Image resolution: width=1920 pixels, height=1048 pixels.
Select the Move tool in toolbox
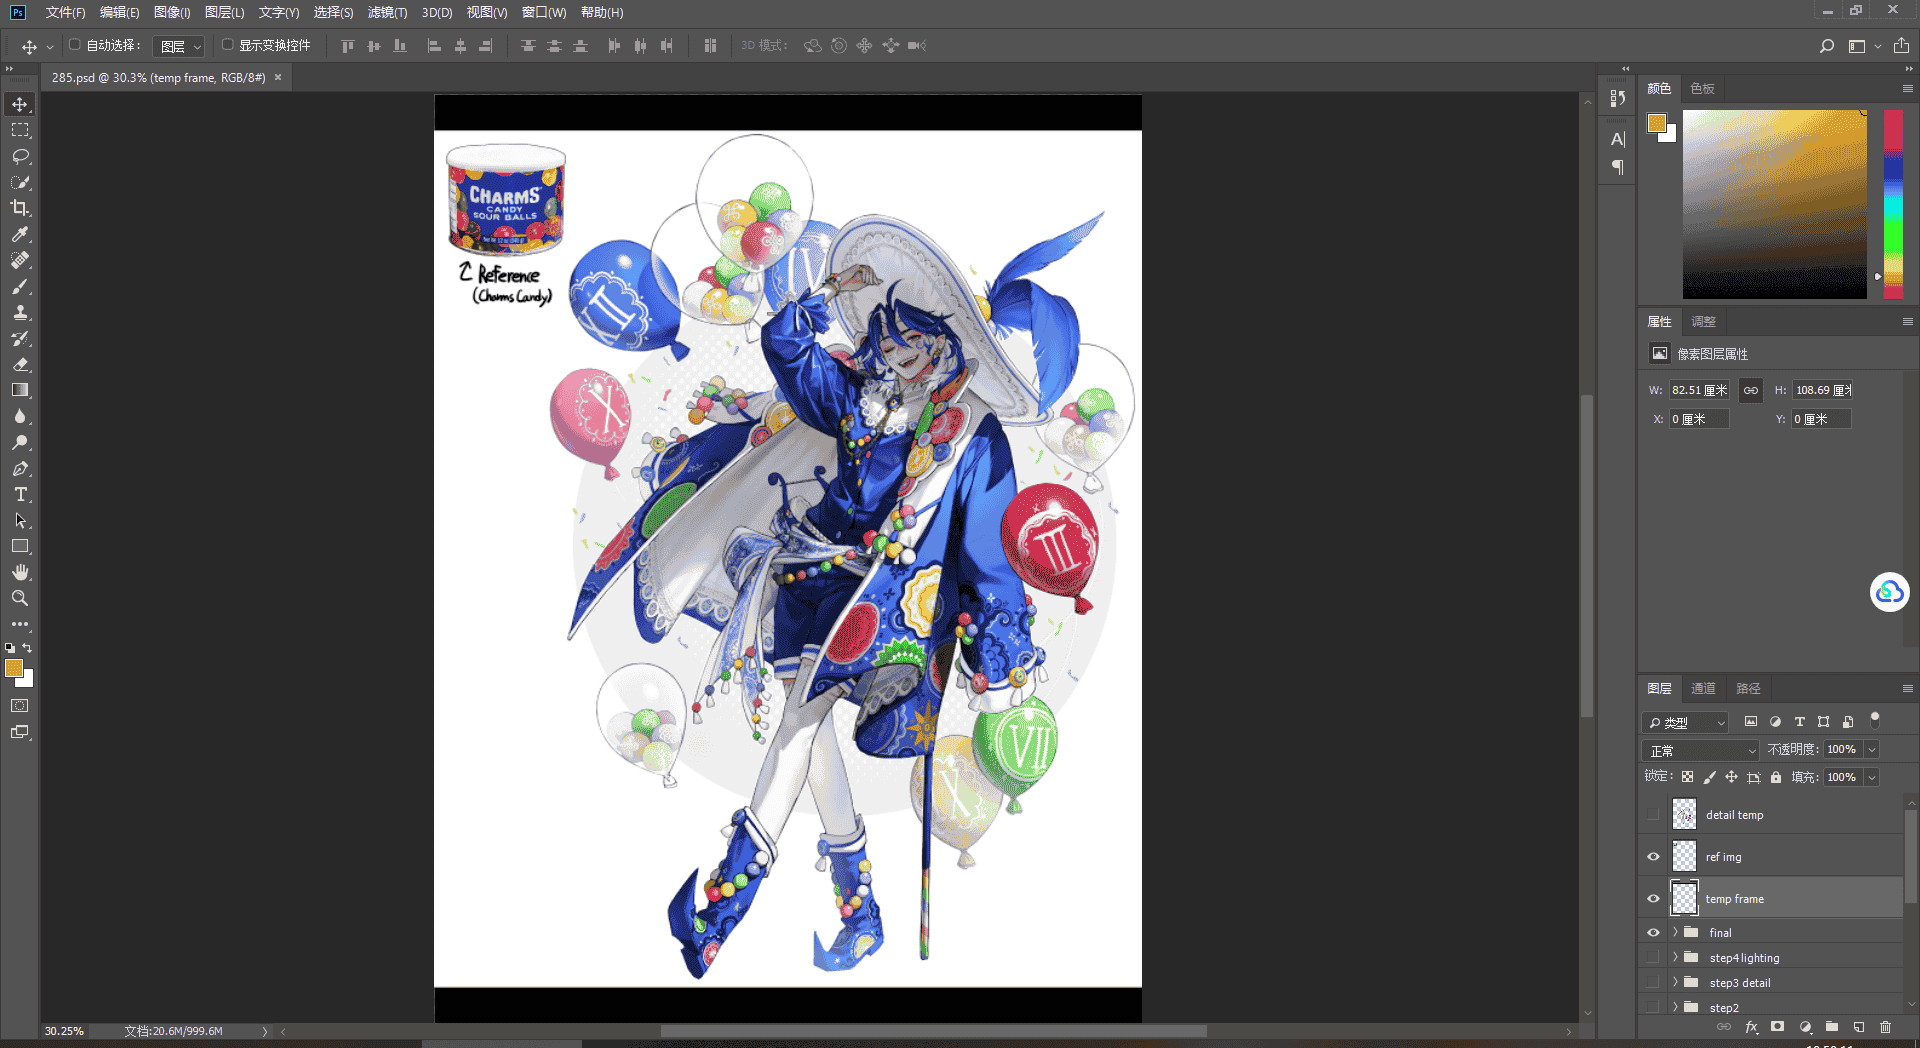click(20, 104)
